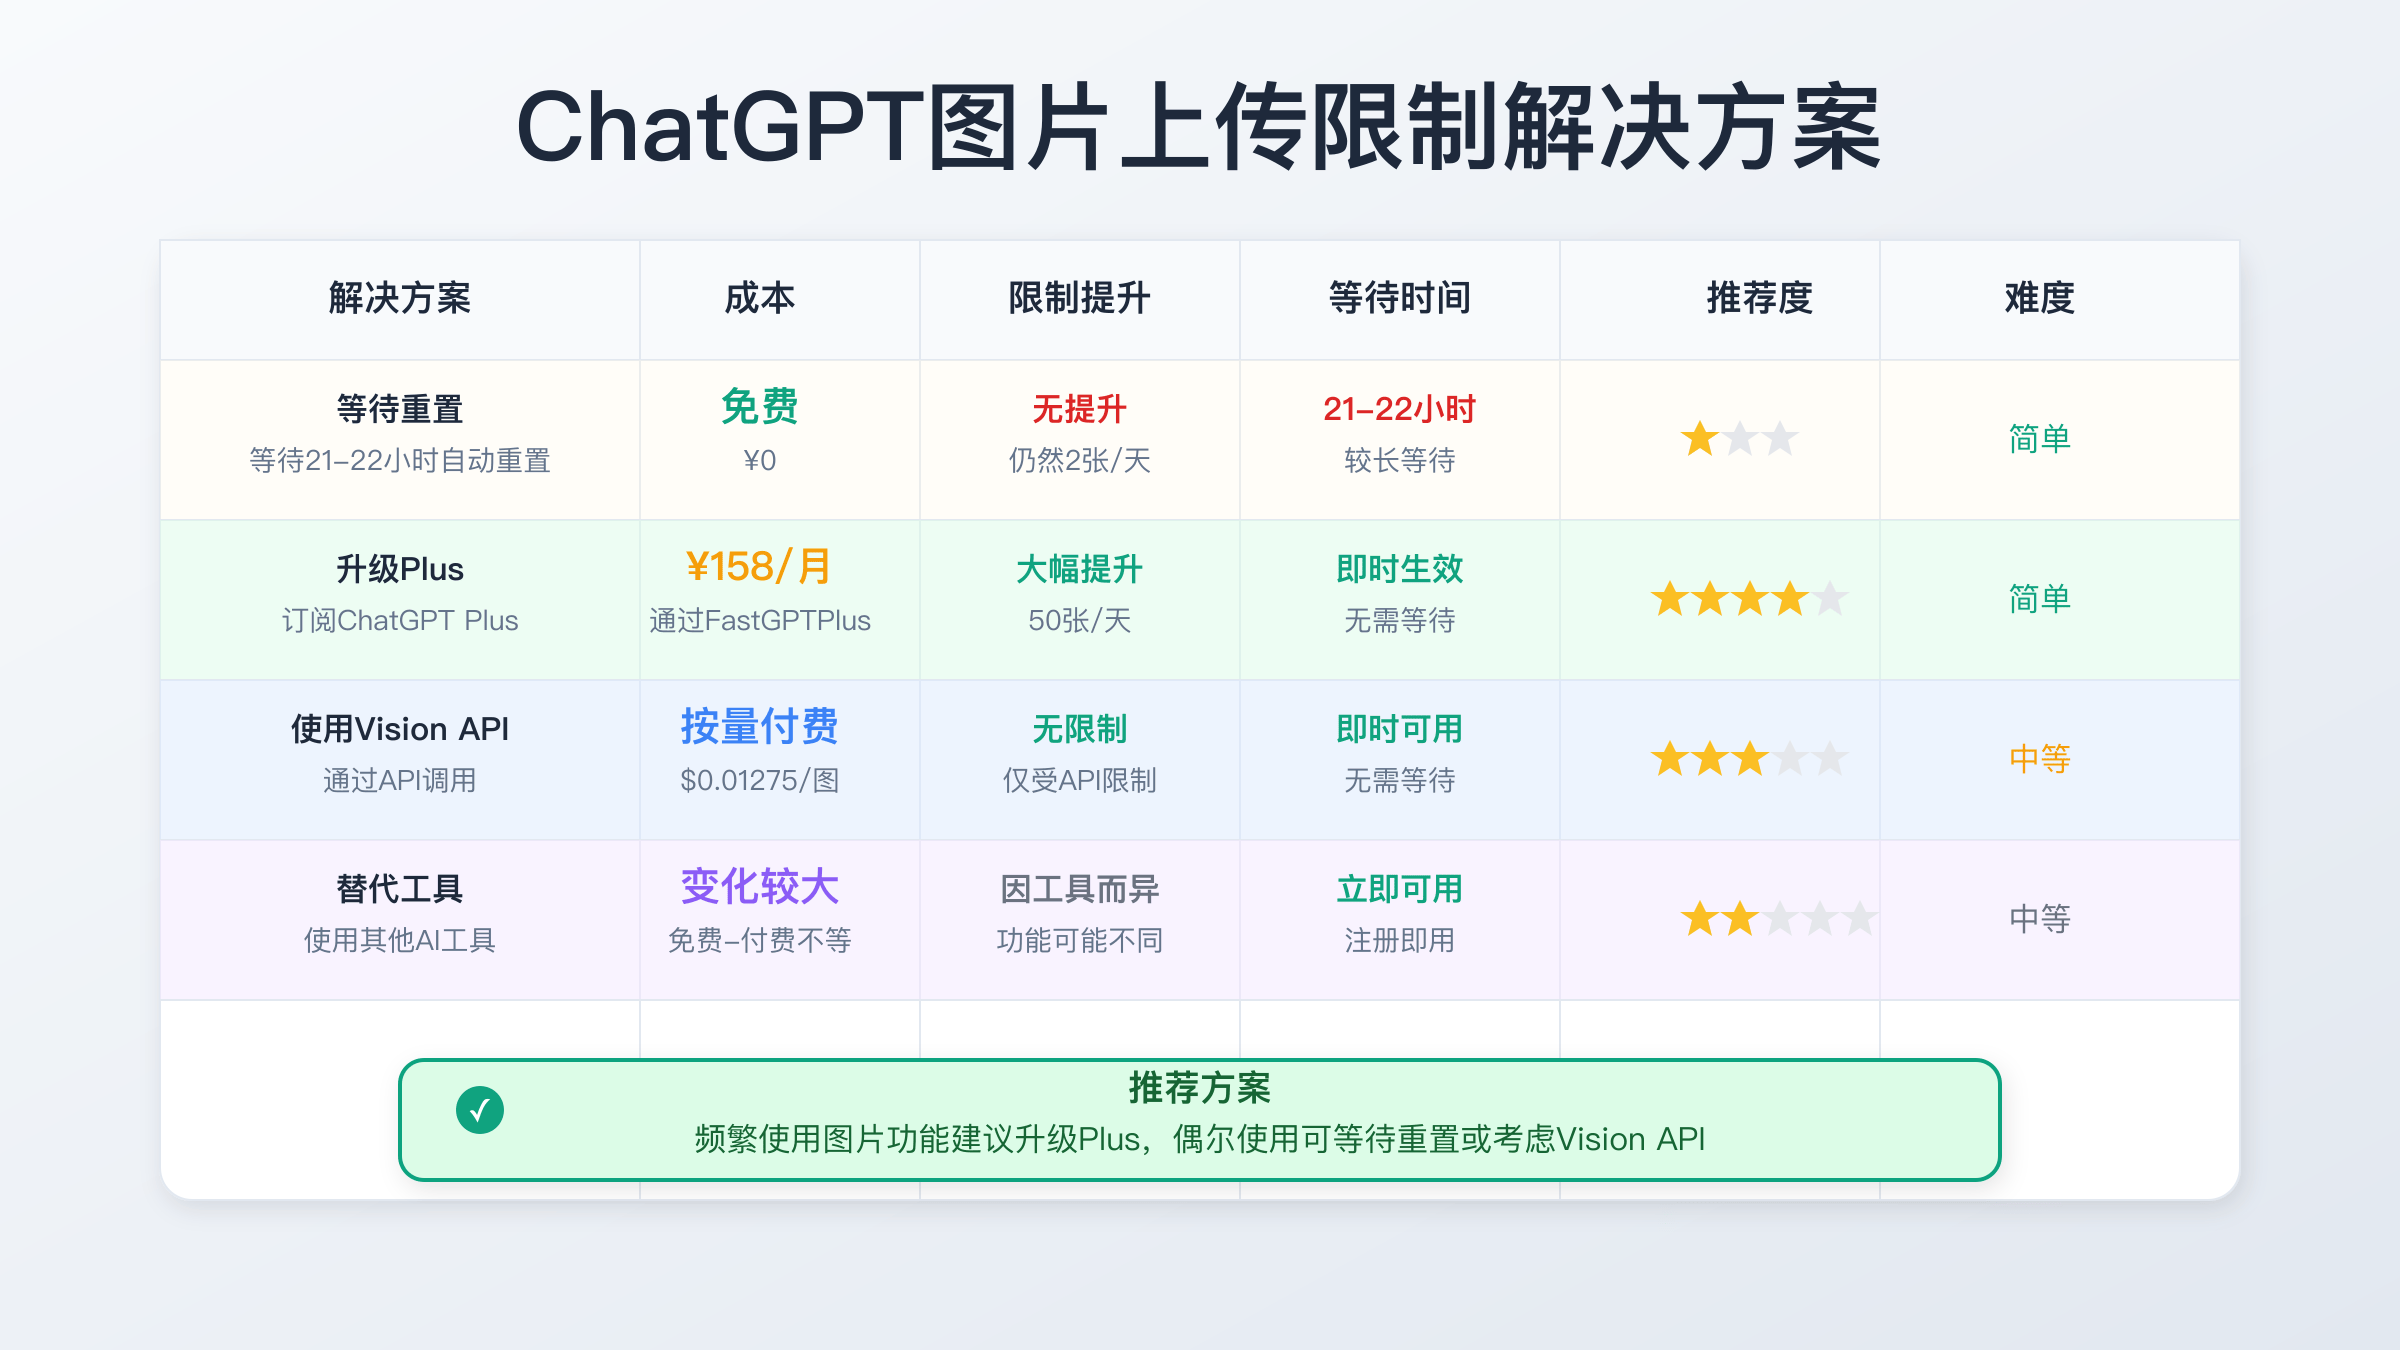Image resolution: width=2400 pixels, height=1350 pixels.
Task: Click orange 中等 difficulty in Vision API row
Action: pos(2040,759)
